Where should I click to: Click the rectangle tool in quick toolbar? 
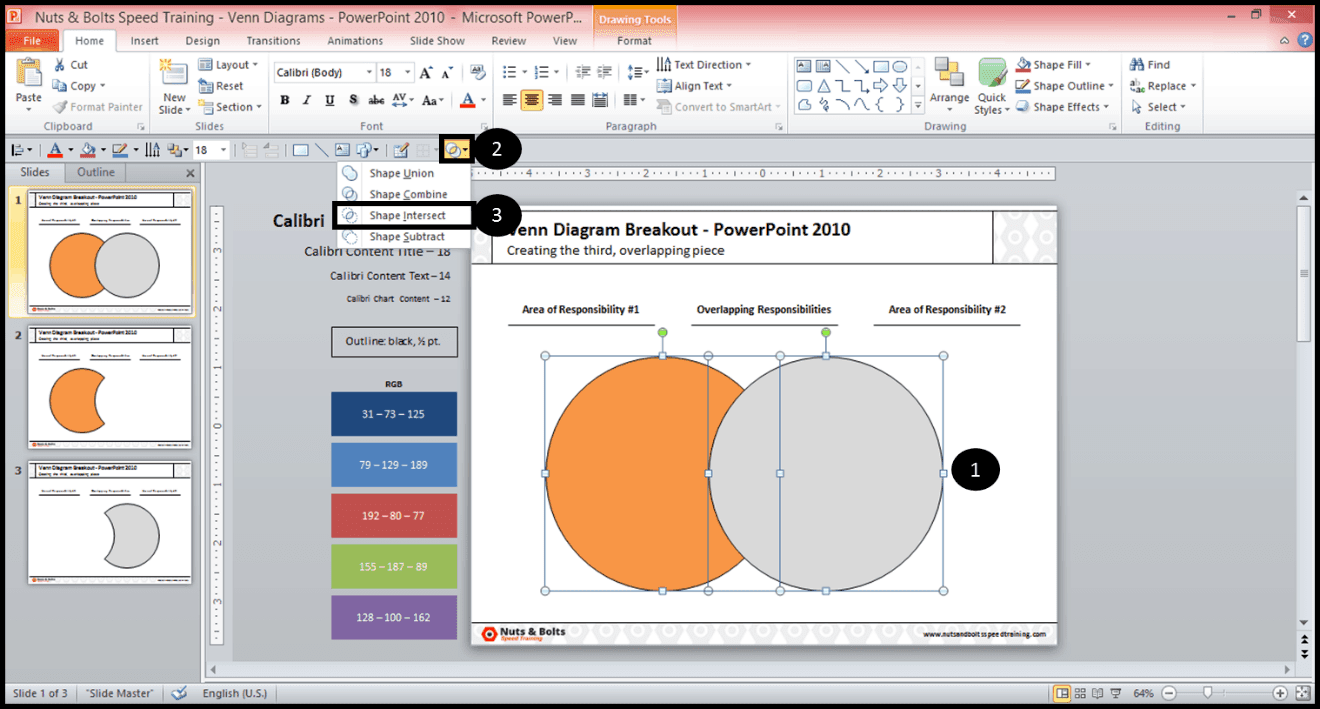click(300, 150)
